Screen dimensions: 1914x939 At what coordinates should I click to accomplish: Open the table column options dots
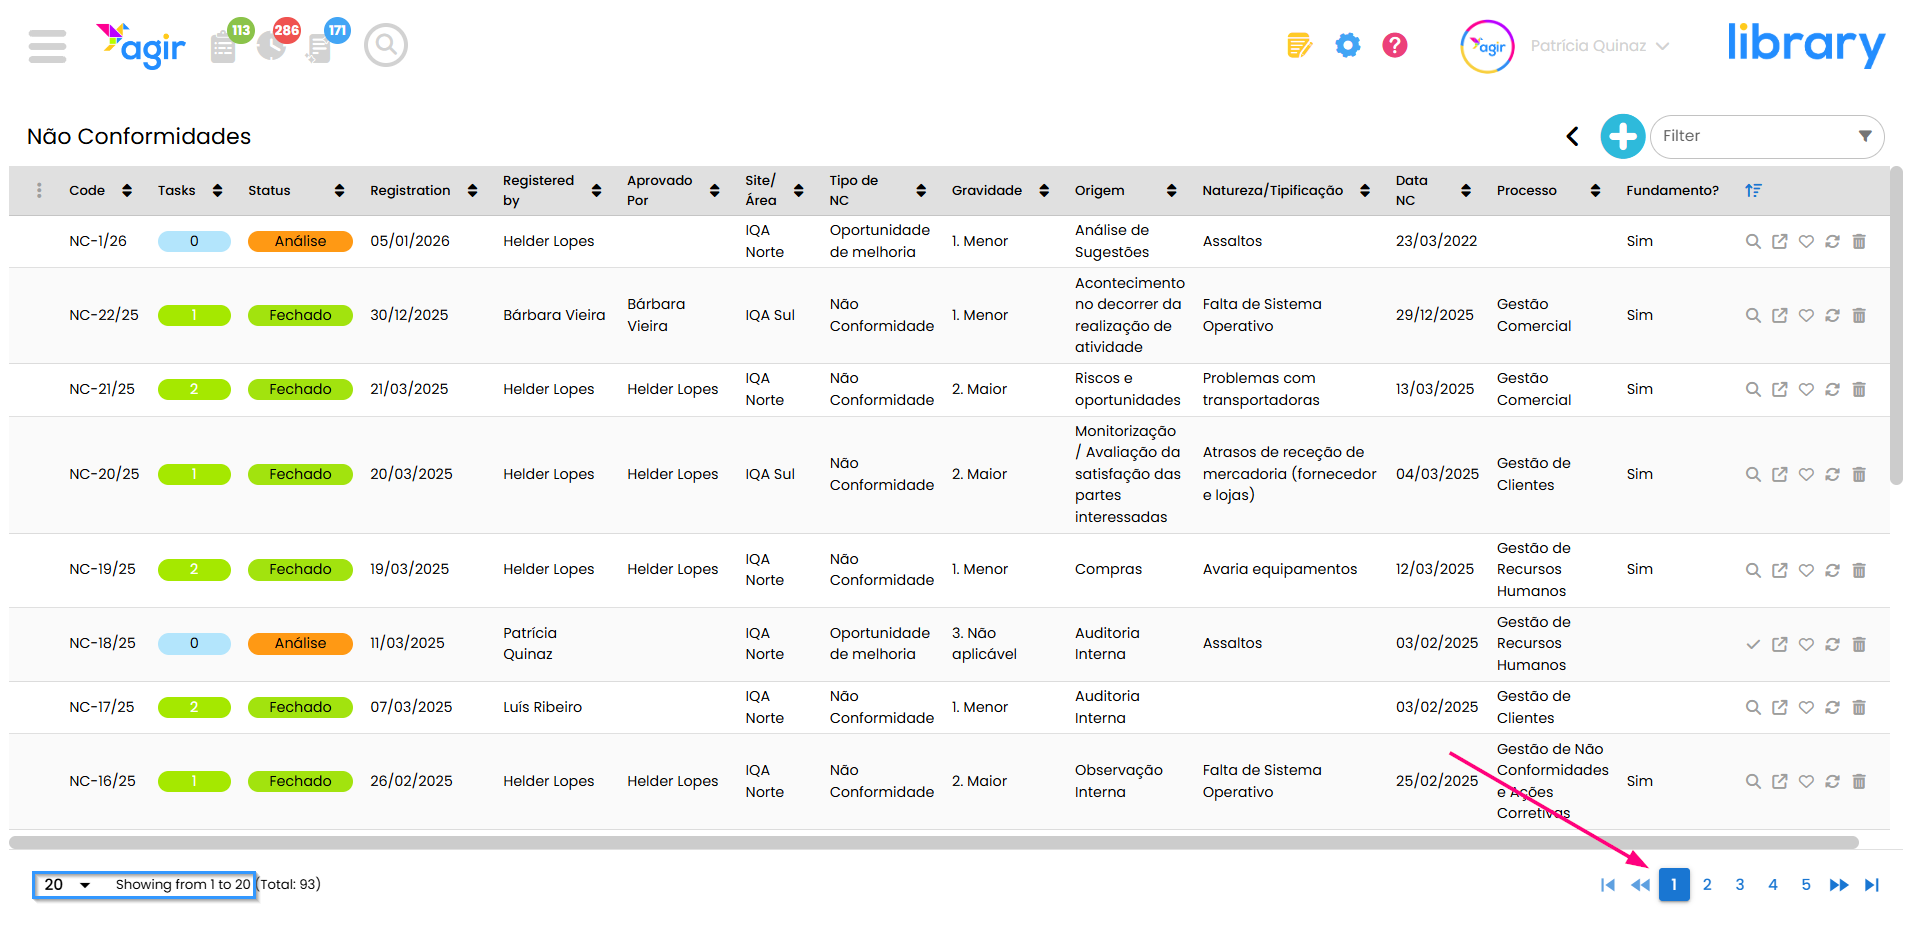click(x=39, y=190)
